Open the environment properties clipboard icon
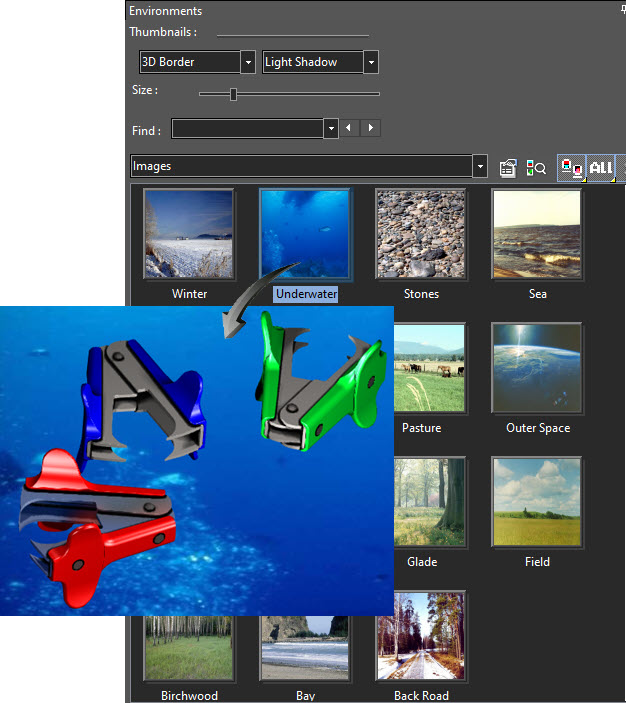Viewport: 626px width, 703px height. coord(508,169)
